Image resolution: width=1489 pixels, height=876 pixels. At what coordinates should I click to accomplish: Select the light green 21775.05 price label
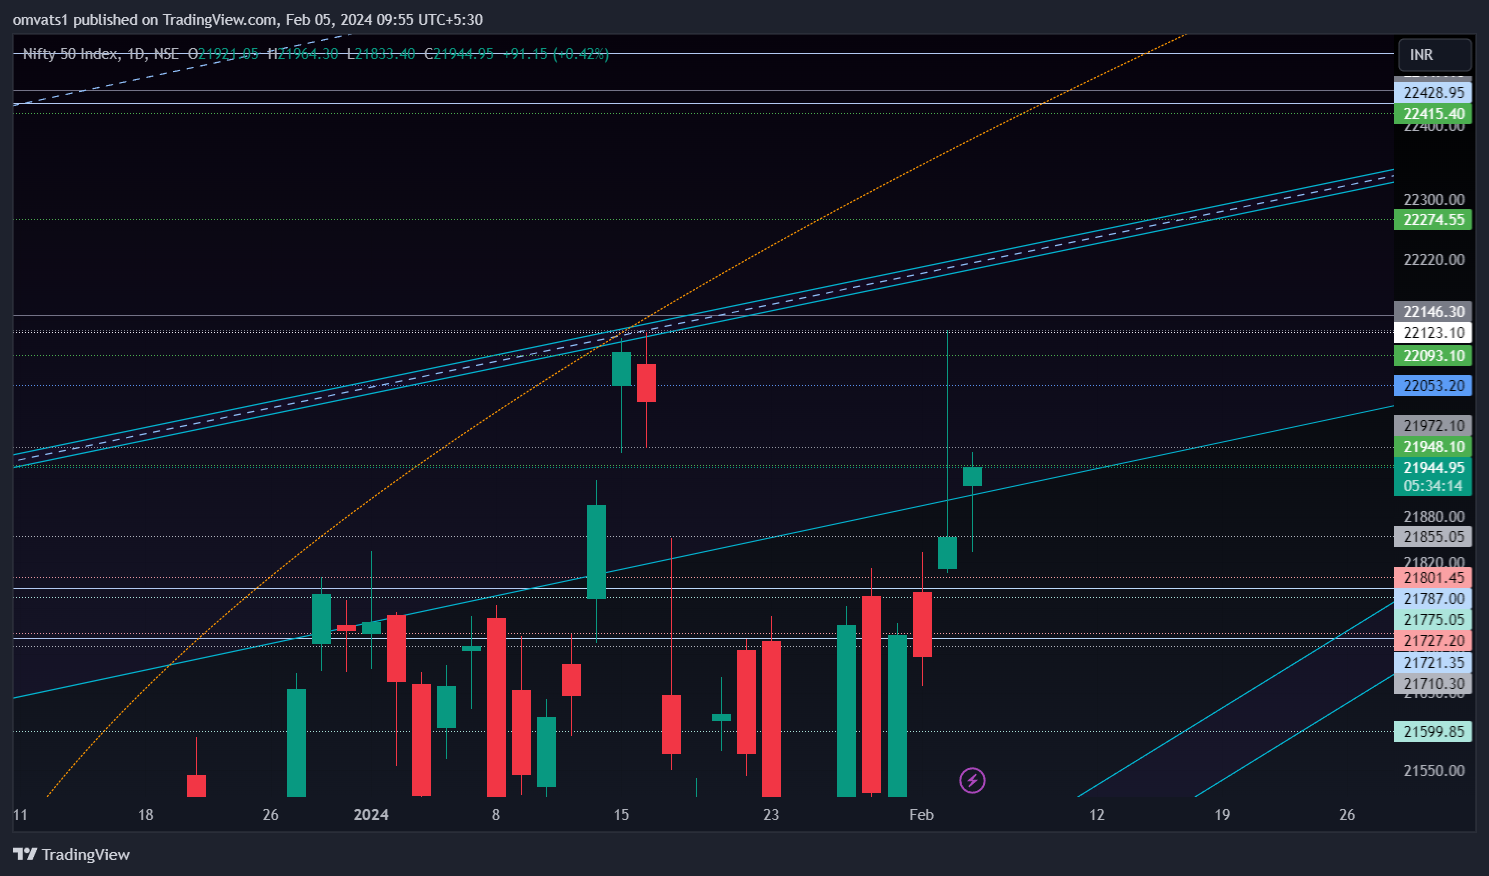pyautogui.click(x=1433, y=620)
